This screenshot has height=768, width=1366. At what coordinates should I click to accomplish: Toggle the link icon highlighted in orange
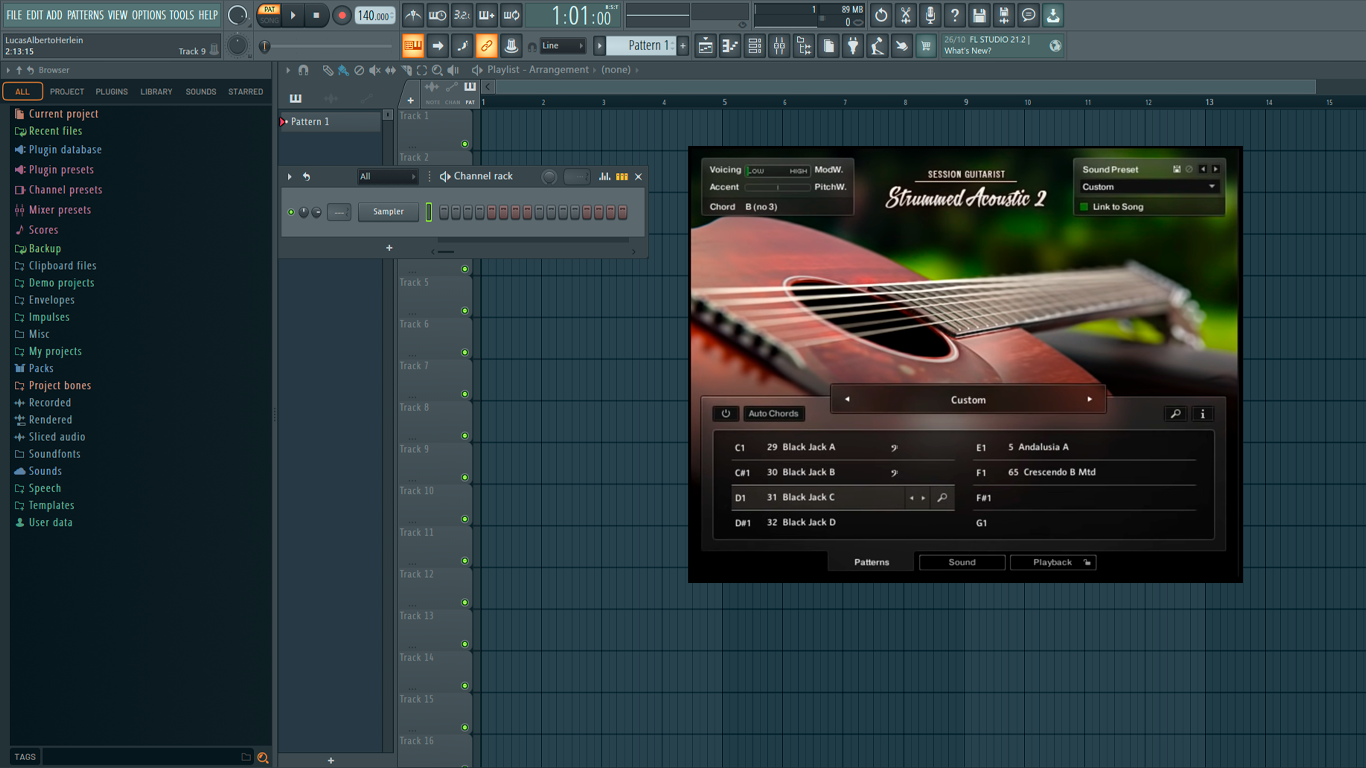pyautogui.click(x=486, y=46)
